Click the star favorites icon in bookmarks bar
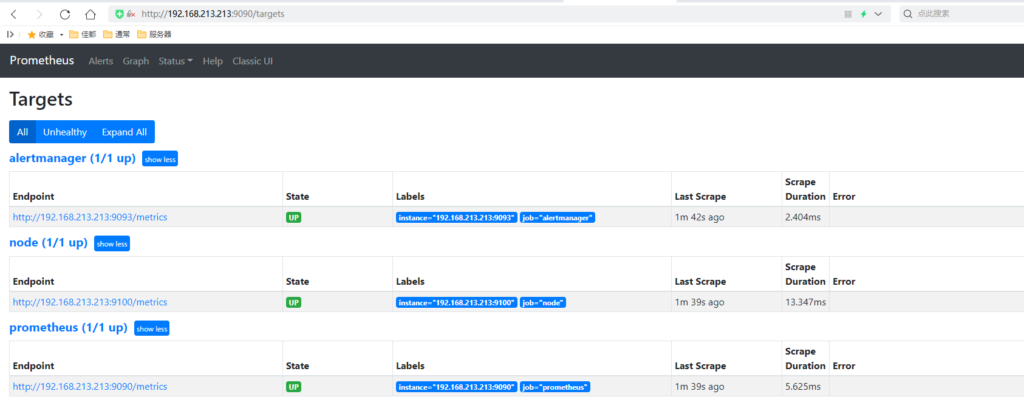This screenshot has height=411, width=1024. tap(31, 34)
